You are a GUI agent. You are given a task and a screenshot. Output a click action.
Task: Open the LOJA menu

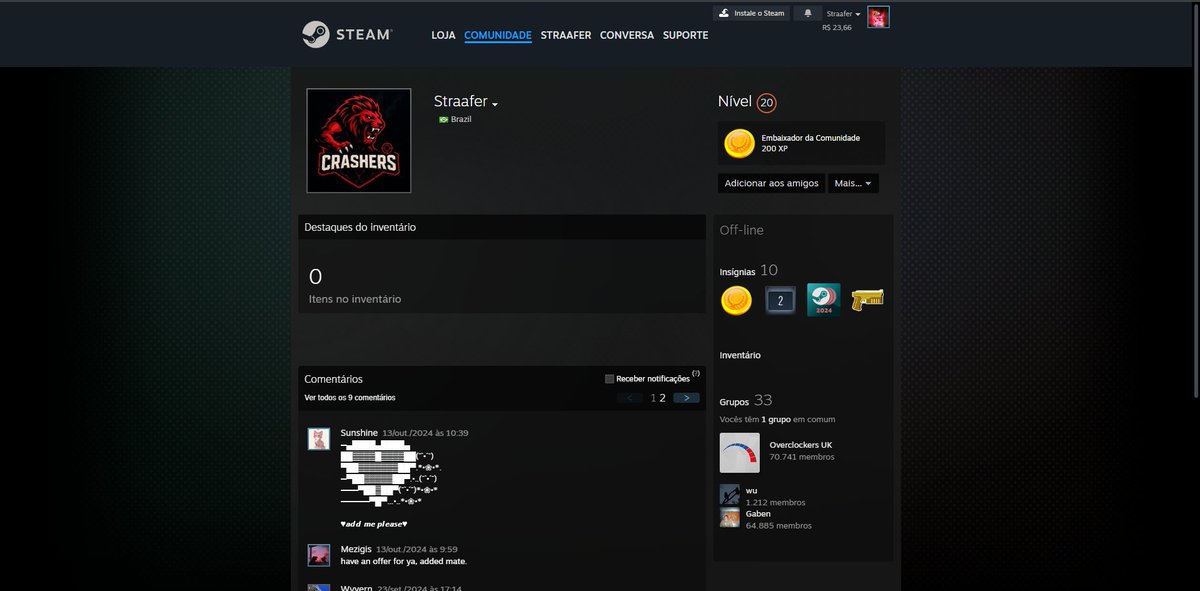(443, 35)
